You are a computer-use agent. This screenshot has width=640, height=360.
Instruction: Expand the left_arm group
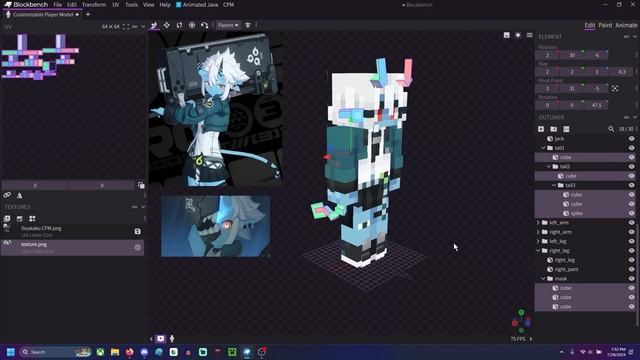point(538,223)
